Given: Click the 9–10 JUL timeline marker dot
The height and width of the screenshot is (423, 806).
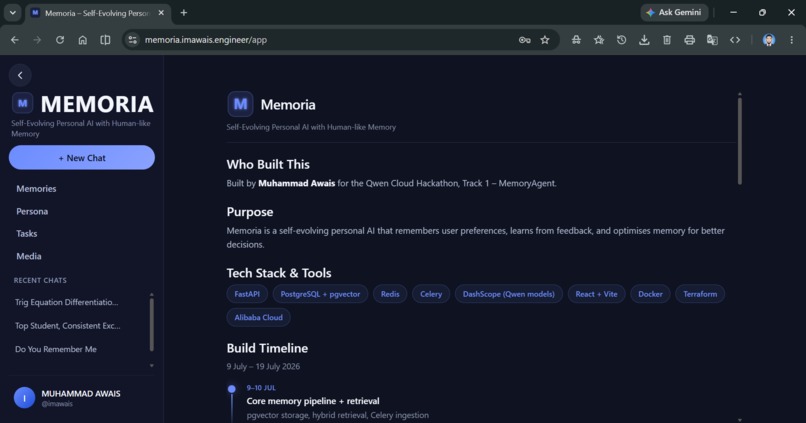Looking at the screenshot, I should point(232,389).
